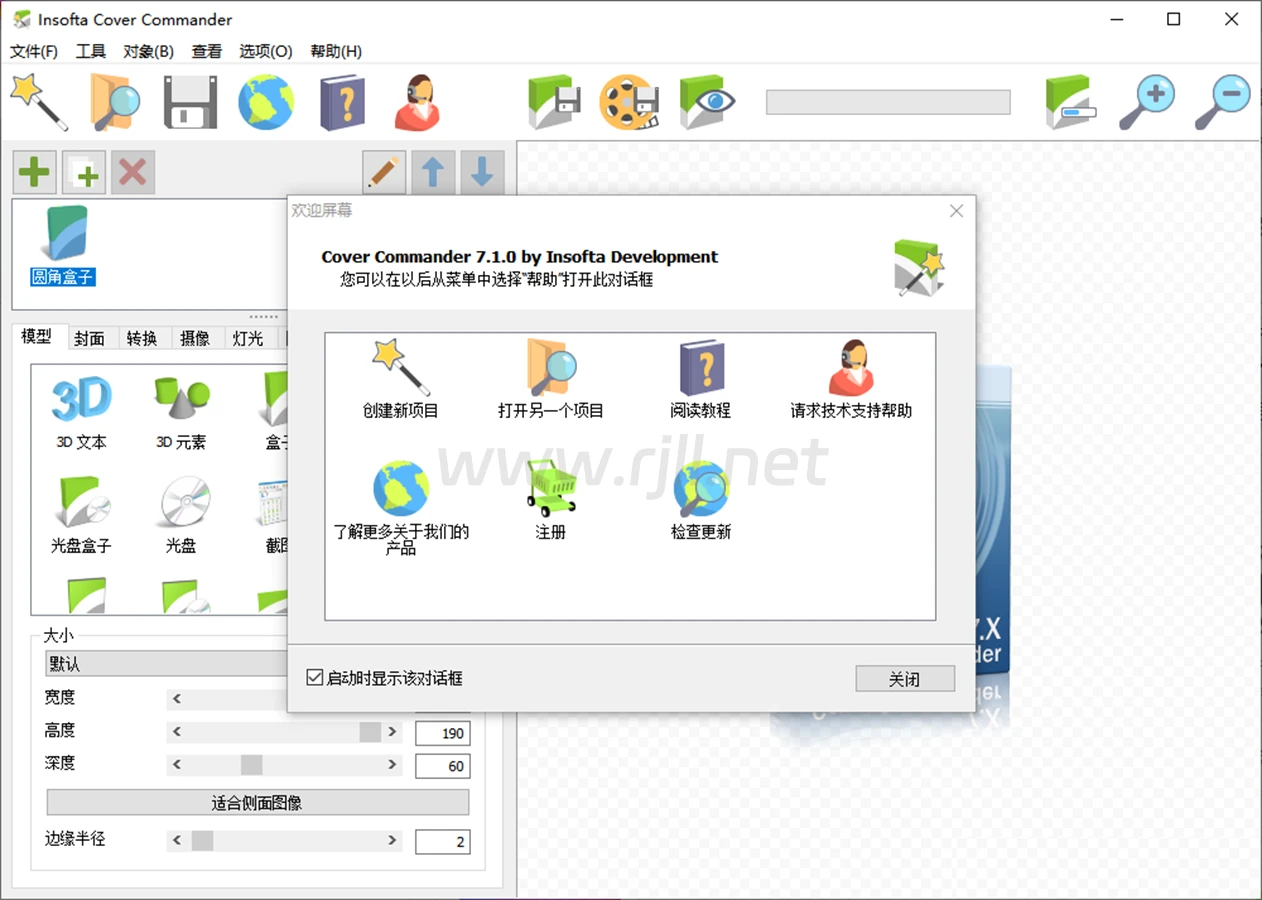
Task: Click the 关闭 button in welcome dialog
Action: tap(904, 679)
